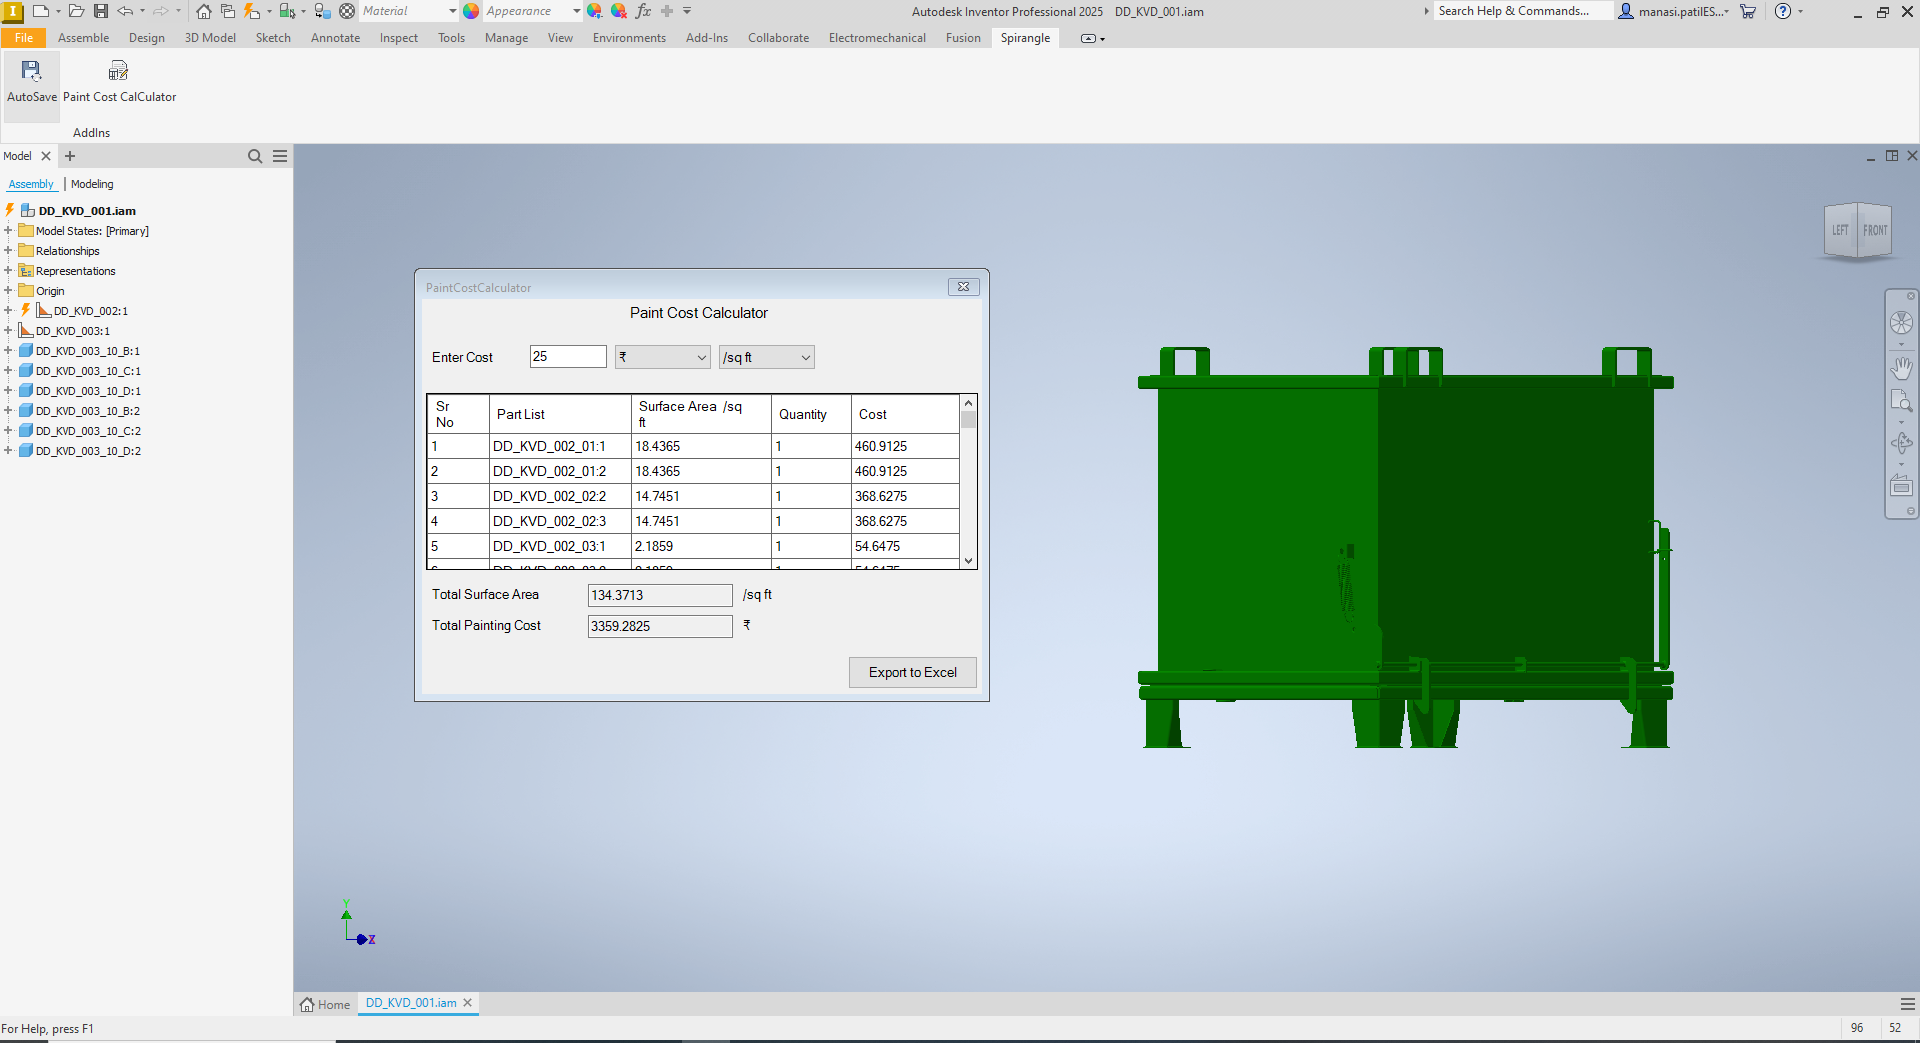
Task: Open the File menu
Action: (24, 38)
